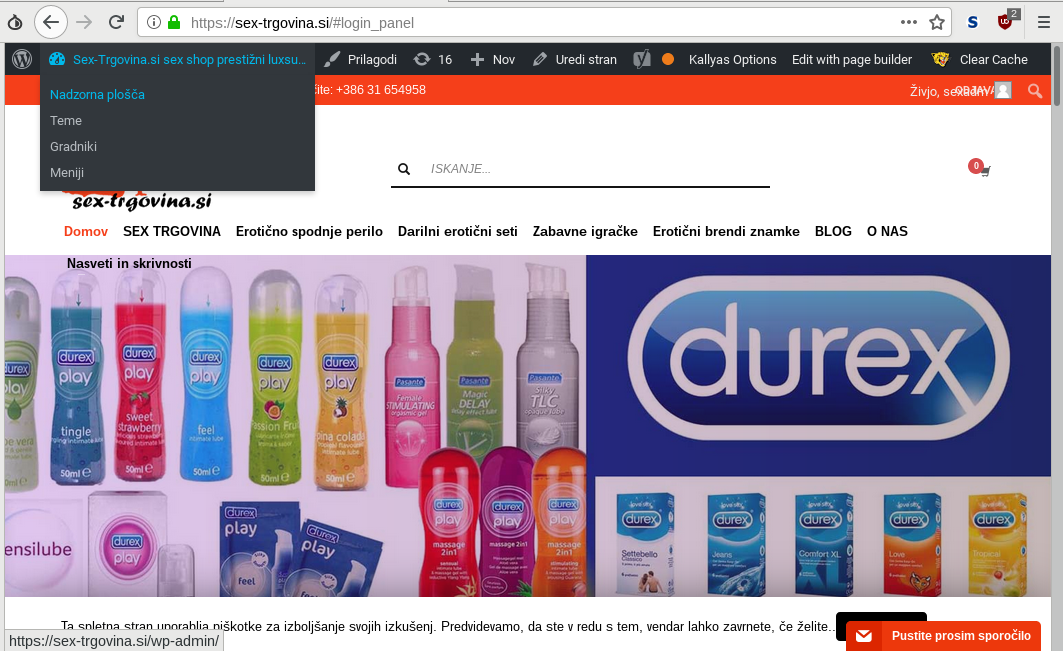
Task: Open Kallyas Options in admin bar
Action: 733,60
